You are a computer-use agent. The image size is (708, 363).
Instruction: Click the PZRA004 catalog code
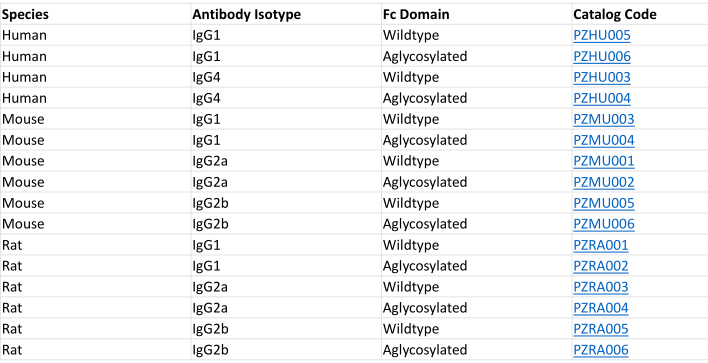coord(601,308)
